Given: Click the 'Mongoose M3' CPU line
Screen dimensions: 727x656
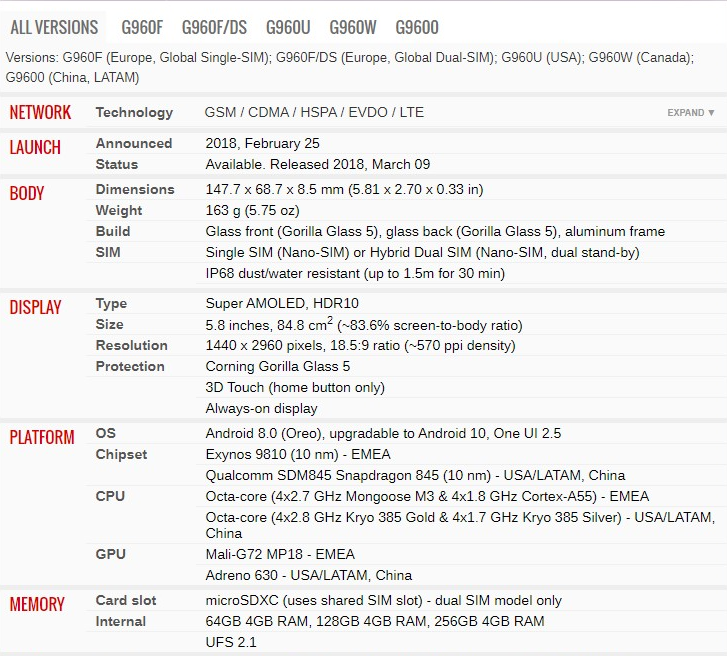Looking at the screenshot, I should 427,496.
